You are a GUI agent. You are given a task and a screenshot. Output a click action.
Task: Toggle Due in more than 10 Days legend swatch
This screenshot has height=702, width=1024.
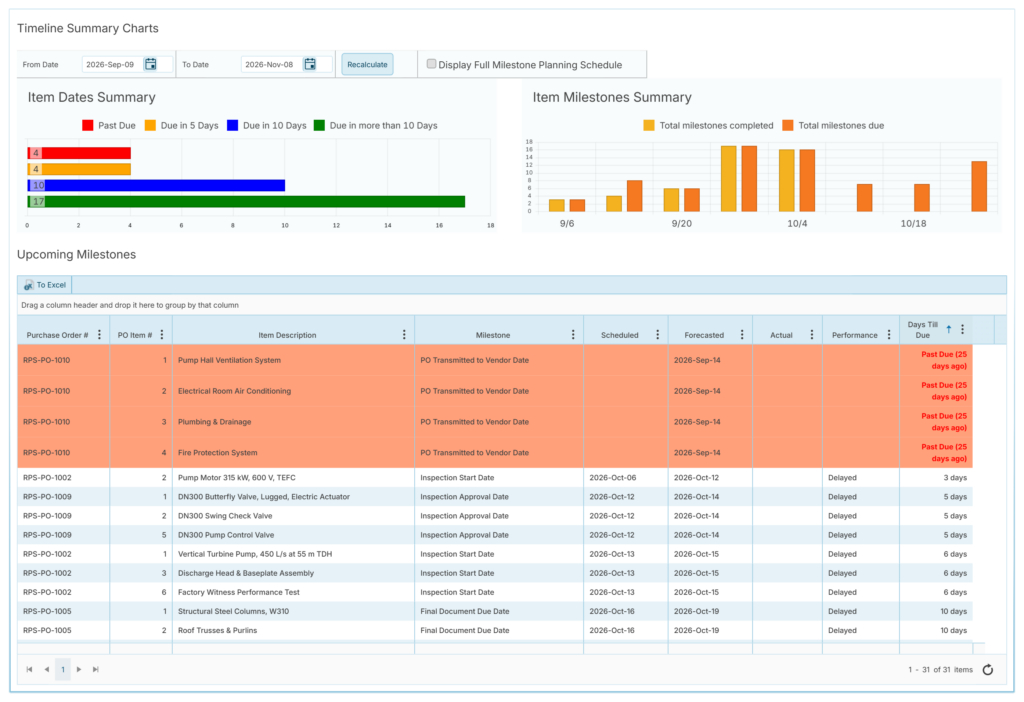click(319, 125)
